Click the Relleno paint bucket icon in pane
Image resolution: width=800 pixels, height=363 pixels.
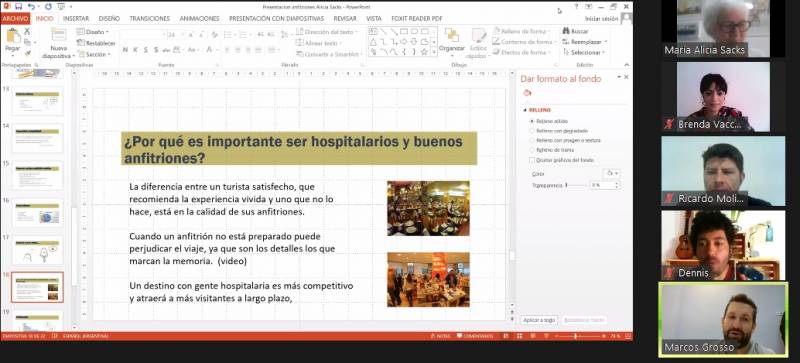pos(528,93)
